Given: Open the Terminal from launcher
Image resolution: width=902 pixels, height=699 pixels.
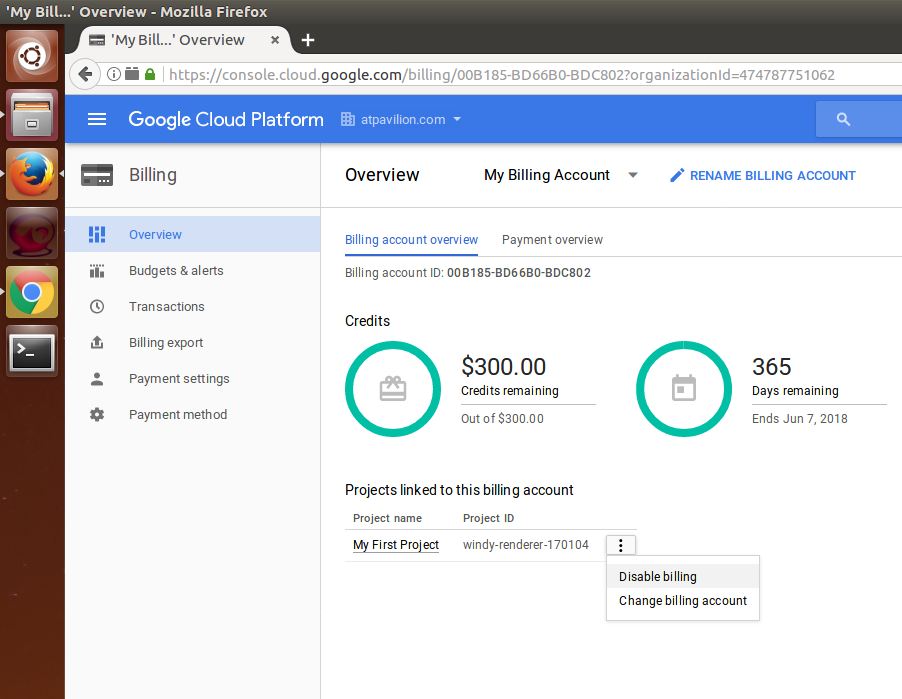Looking at the screenshot, I should click(x=32, y=351).
